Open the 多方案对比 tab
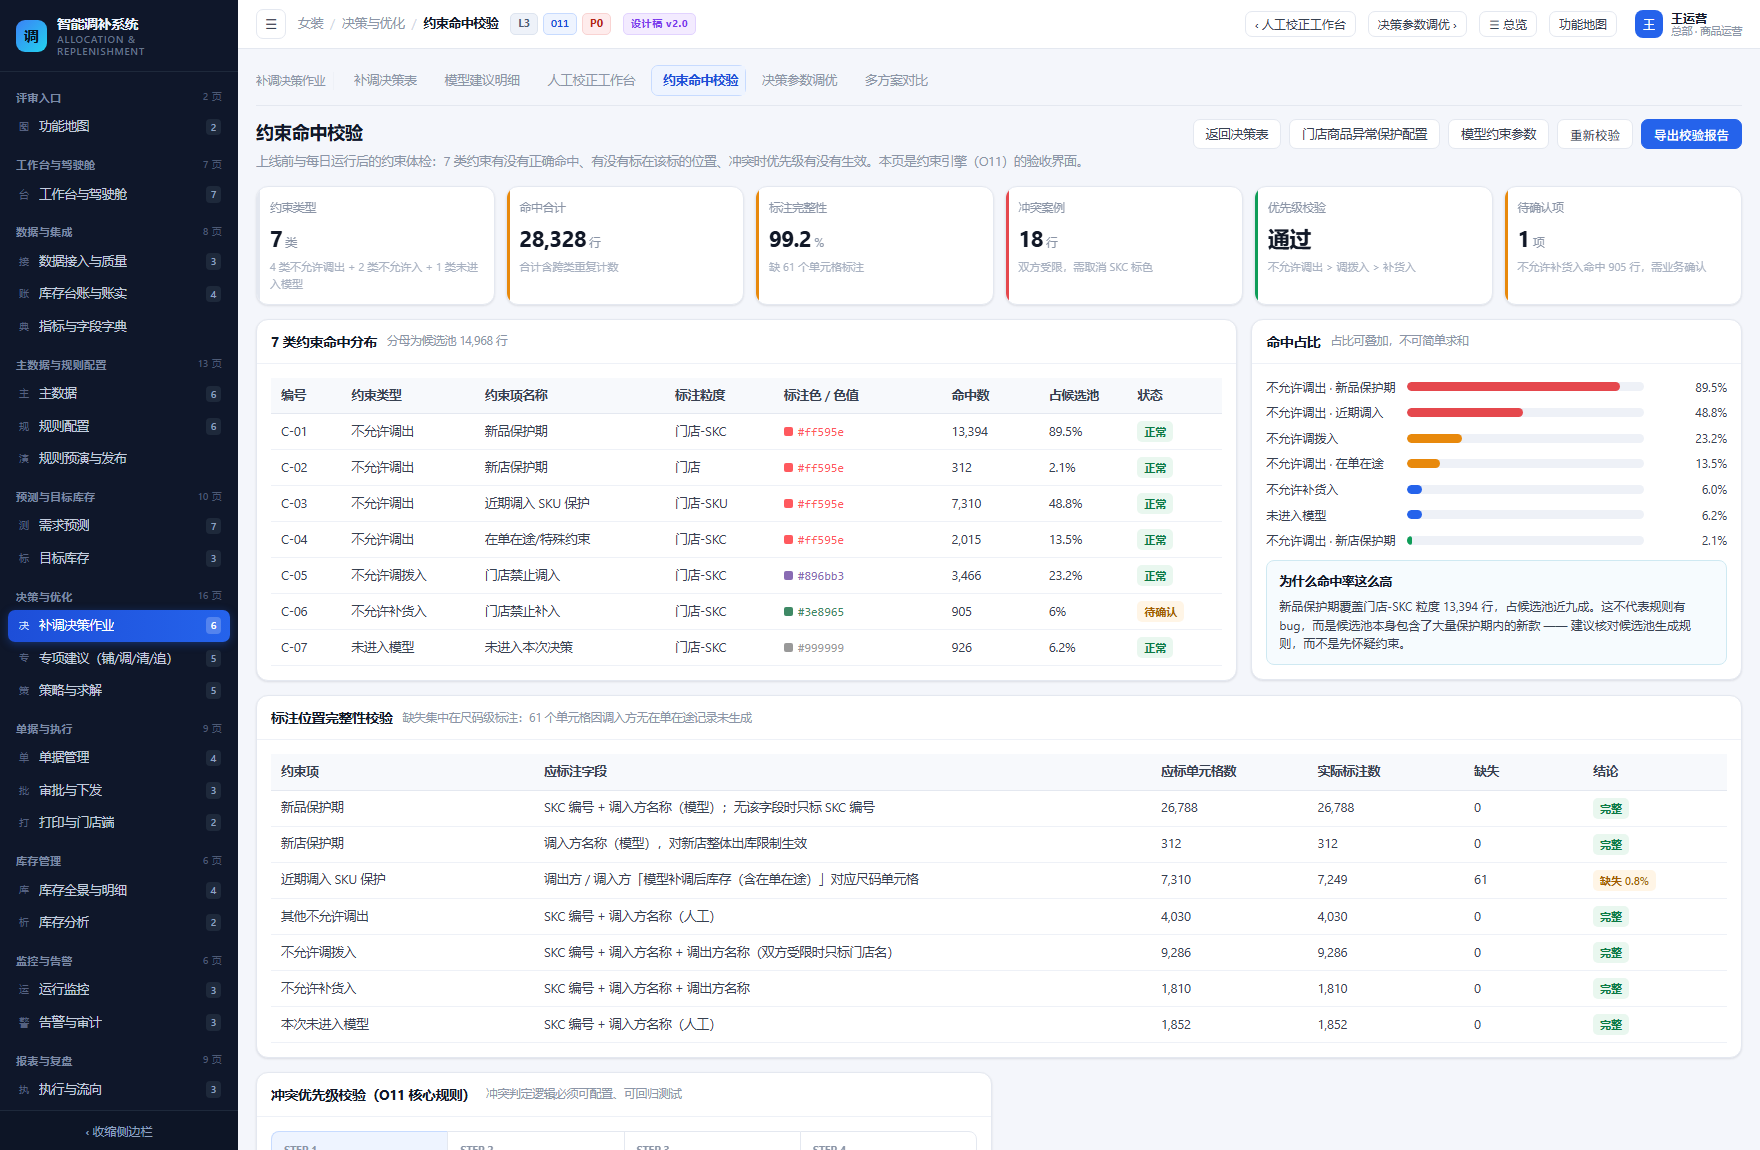 pyautogui.click(x=896, y=80)
